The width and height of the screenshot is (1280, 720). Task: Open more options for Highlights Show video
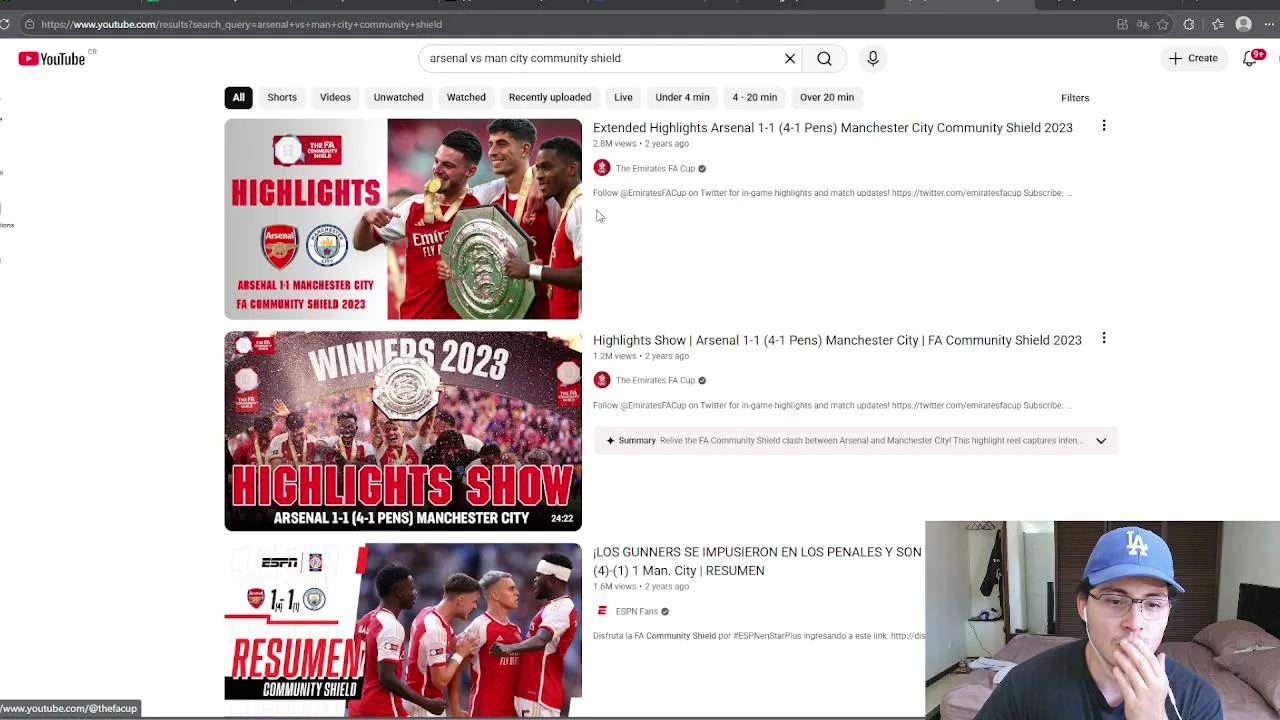tap(1104, 338)
